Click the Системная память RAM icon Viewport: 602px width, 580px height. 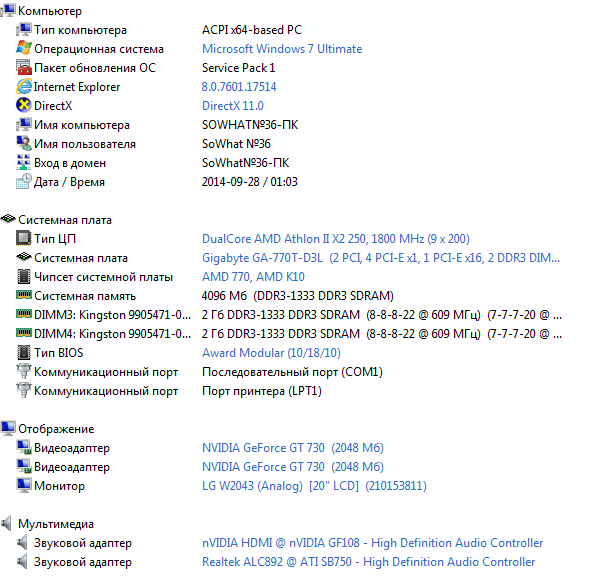tap(23, 295)
